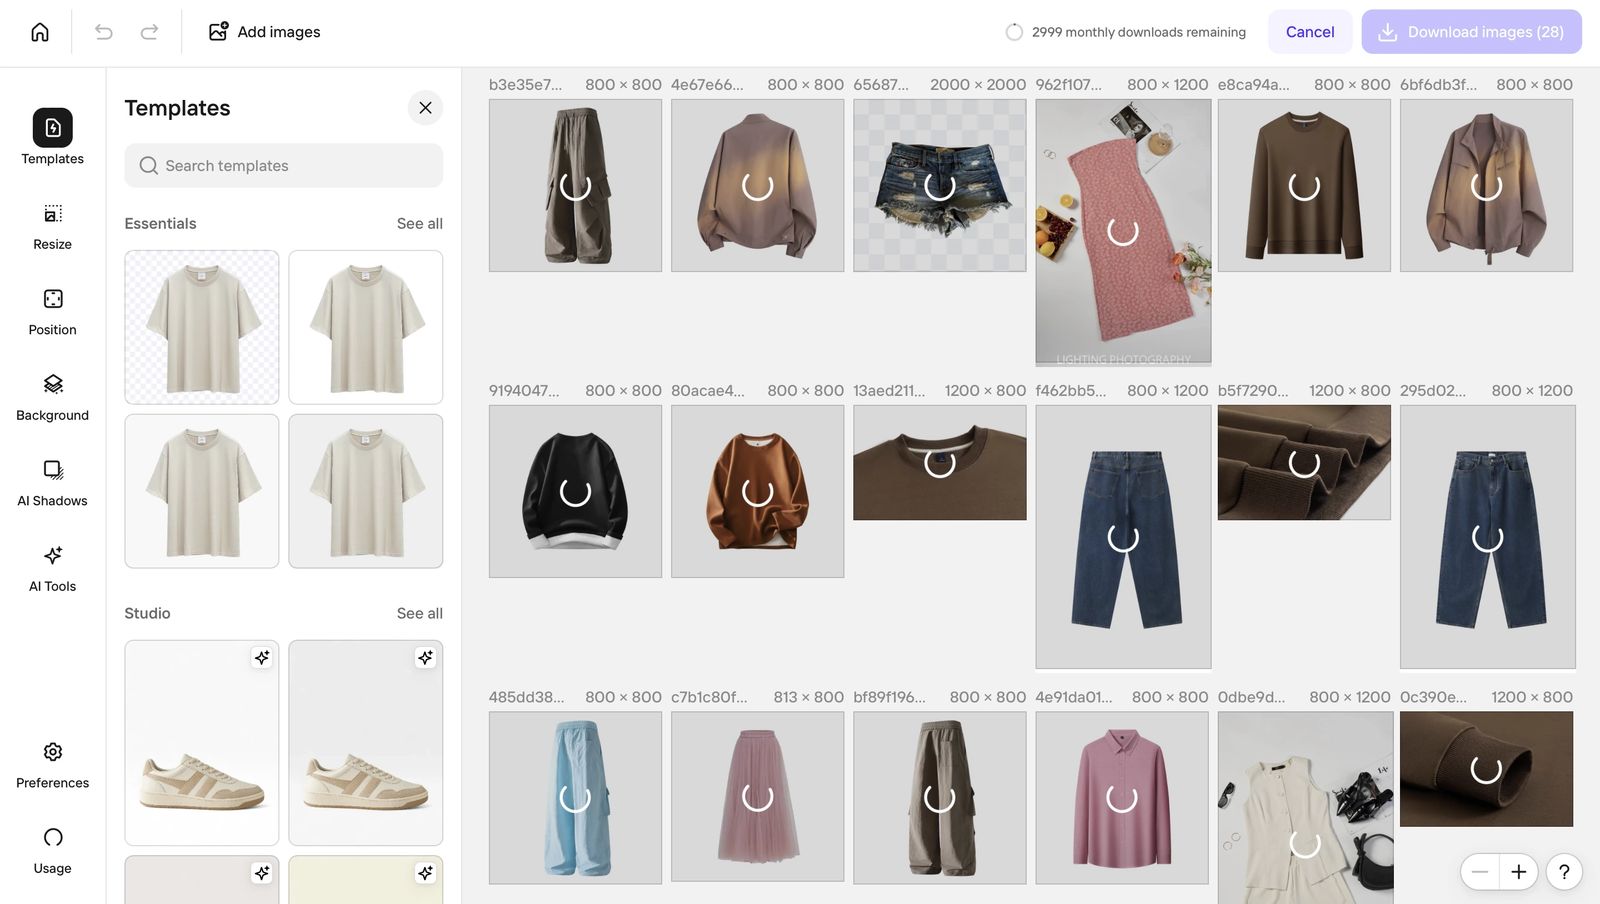Click the undo arrow

tap(104, 32)
